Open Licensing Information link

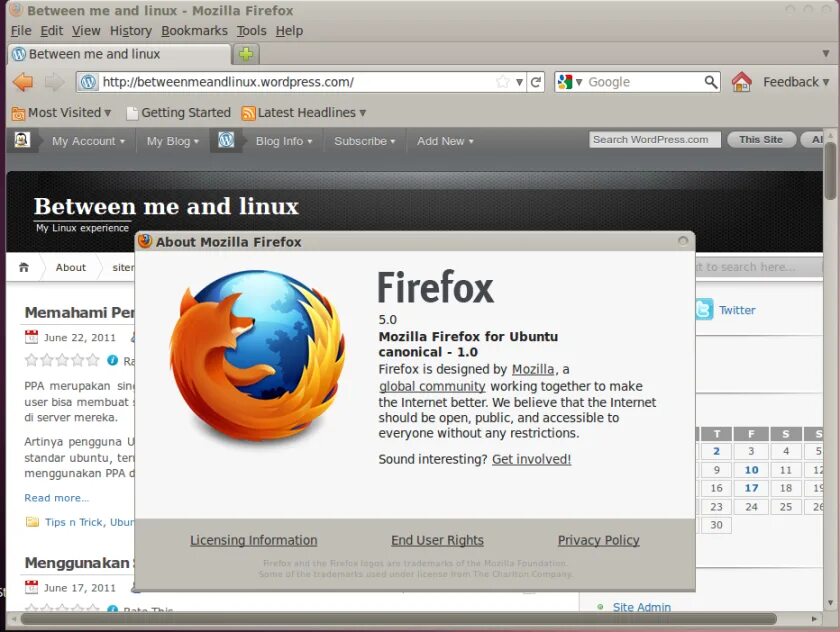coord(253,540)
